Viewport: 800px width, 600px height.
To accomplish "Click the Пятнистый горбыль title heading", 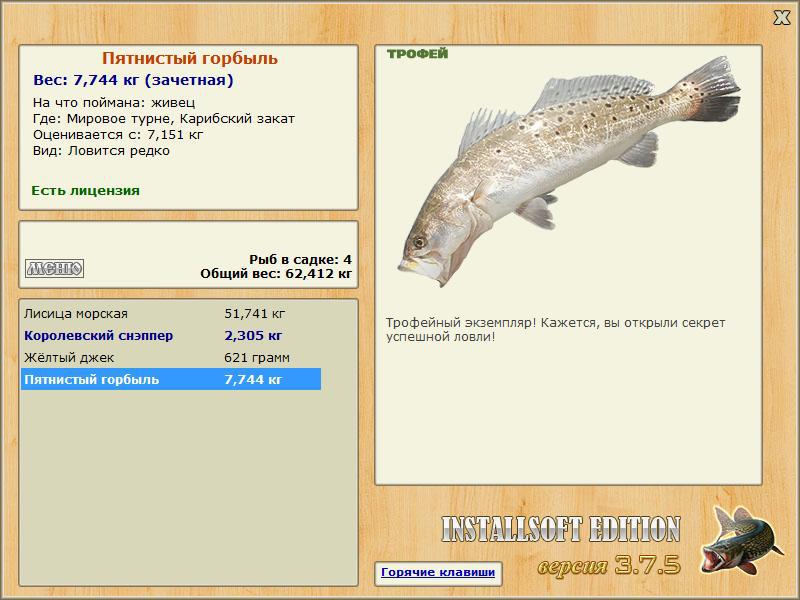I will [189, 58].
